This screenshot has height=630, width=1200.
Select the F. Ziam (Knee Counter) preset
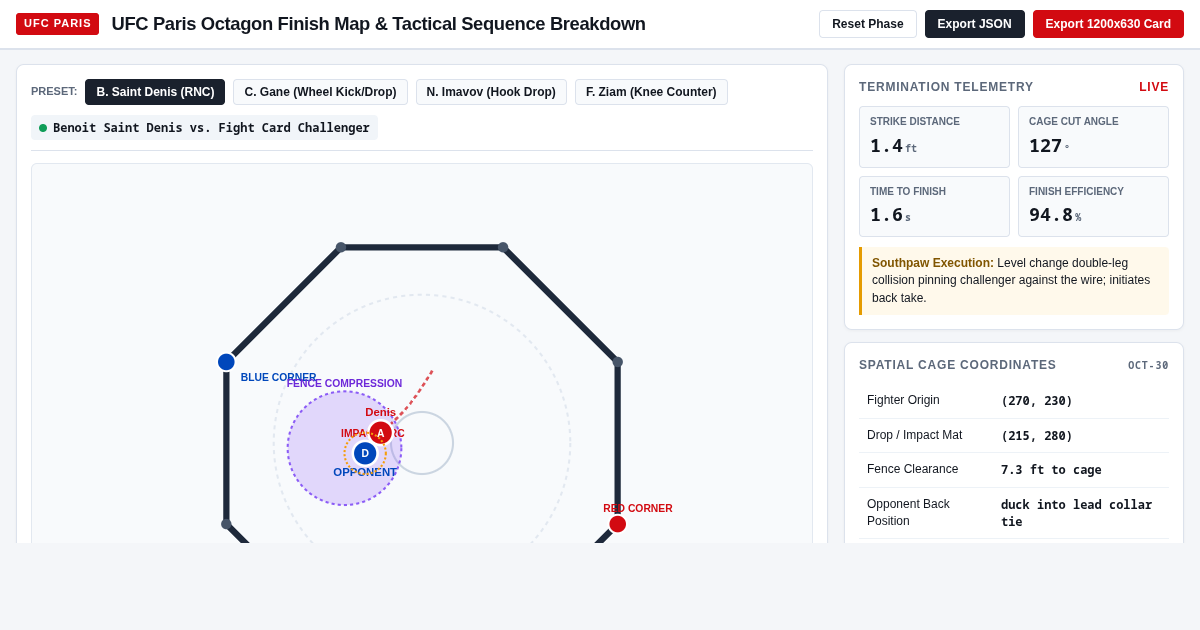[x=651, y=92]
